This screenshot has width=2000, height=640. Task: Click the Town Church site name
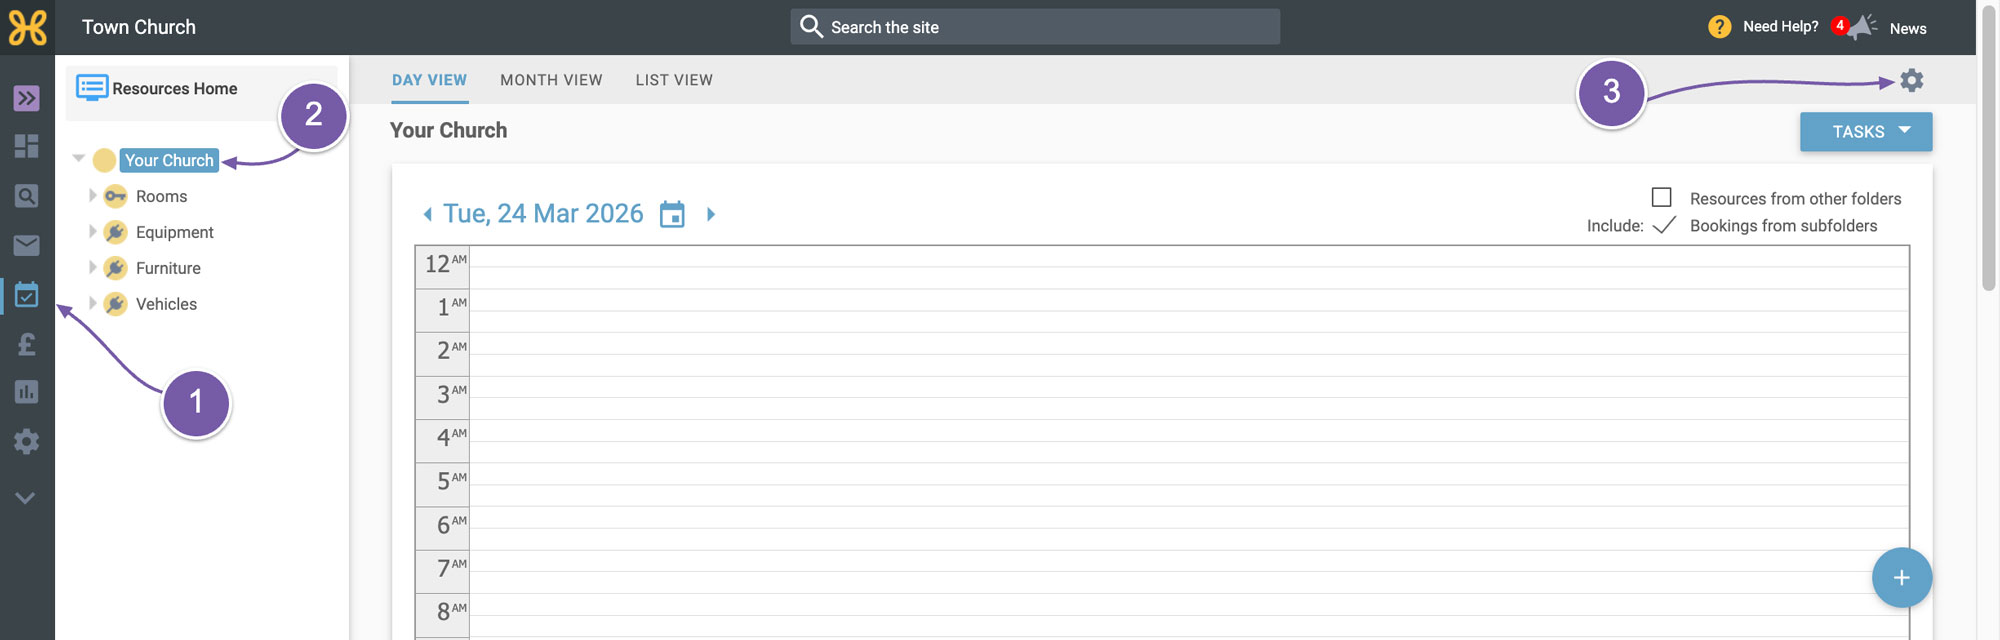[139, 27]
